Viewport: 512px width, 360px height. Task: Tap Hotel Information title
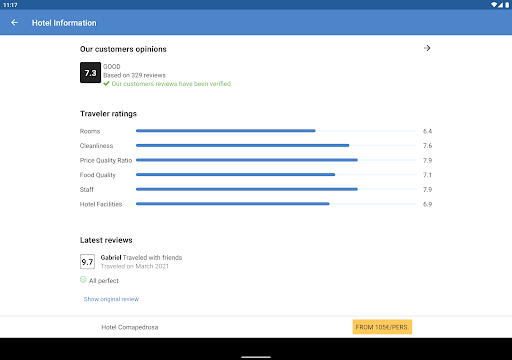tap(64, 23)
